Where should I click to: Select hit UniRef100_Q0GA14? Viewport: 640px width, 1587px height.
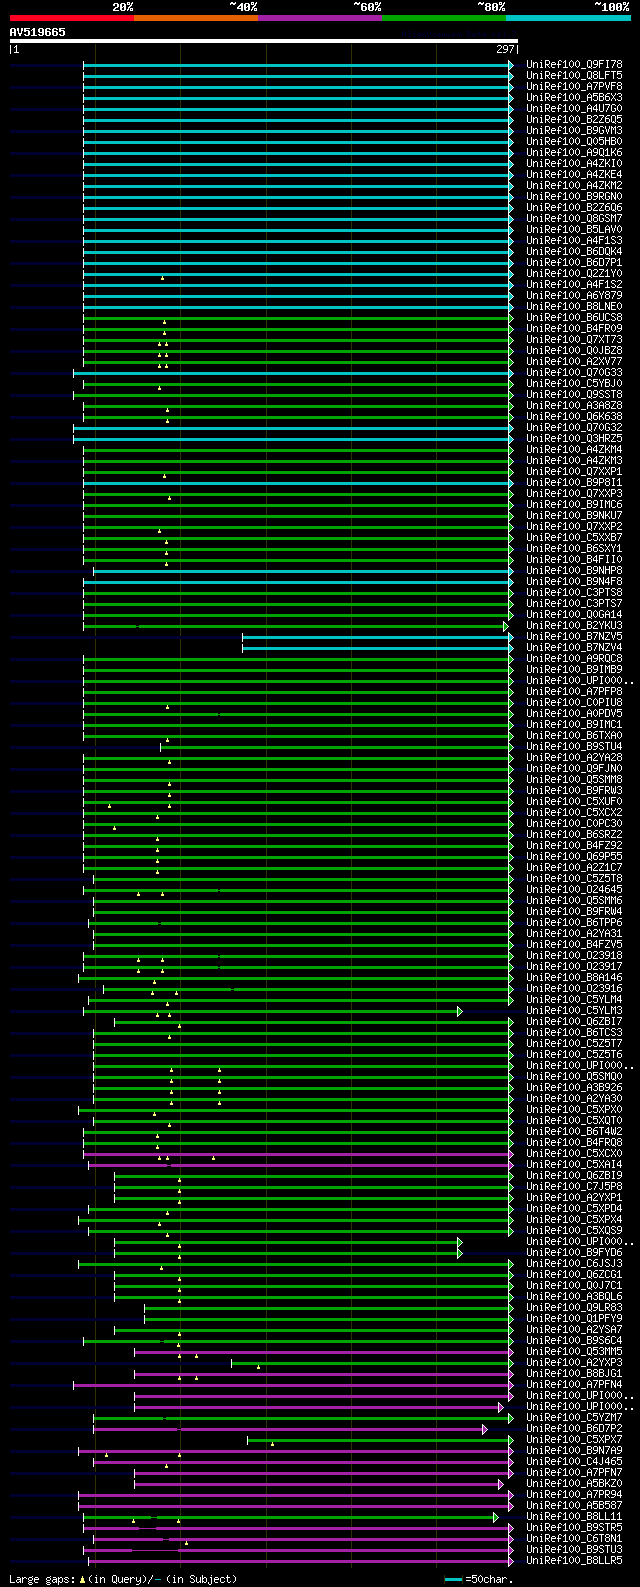(574, 614)
